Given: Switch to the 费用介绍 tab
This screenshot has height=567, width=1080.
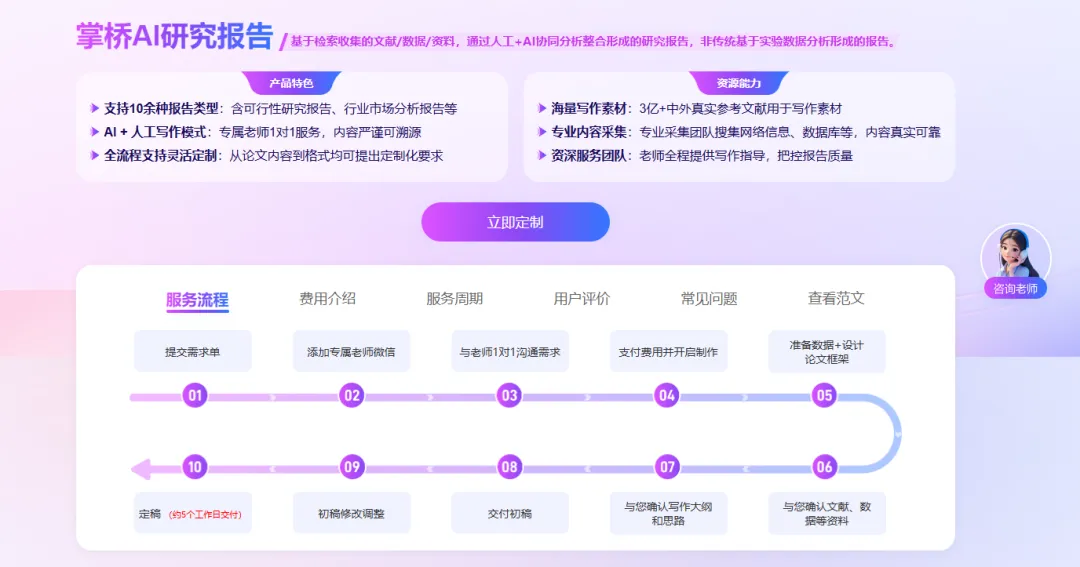Looking at the screenshot, I should tap(327, 298).
